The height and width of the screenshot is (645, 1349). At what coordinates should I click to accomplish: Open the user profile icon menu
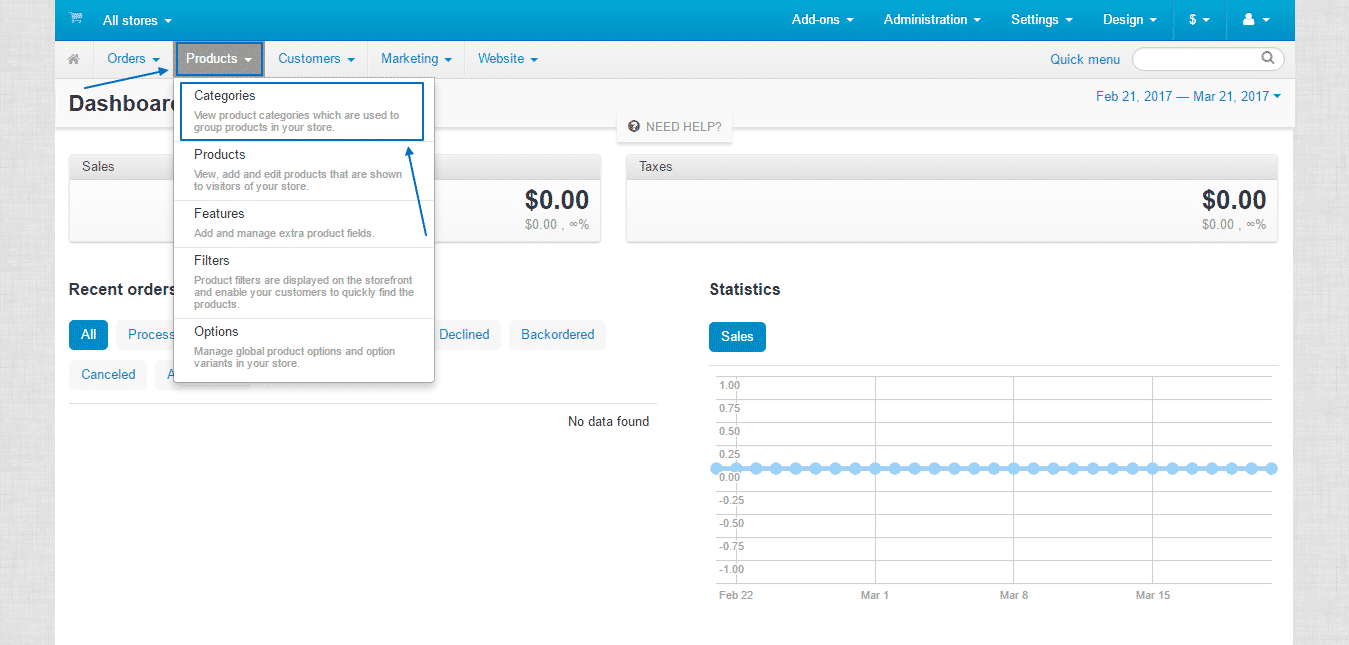point(1255,20)
